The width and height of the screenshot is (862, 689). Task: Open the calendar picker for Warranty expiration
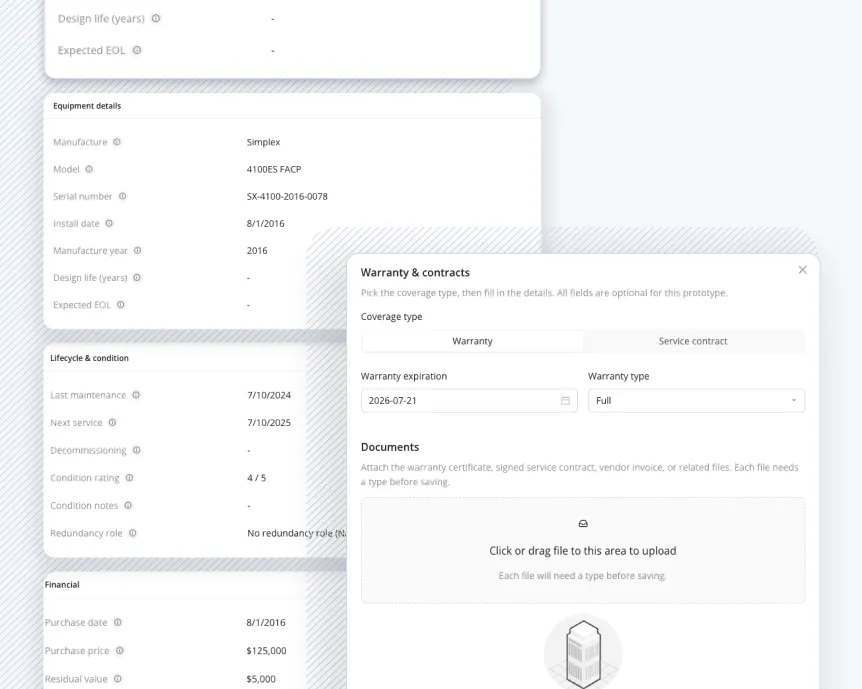(565, 401)
